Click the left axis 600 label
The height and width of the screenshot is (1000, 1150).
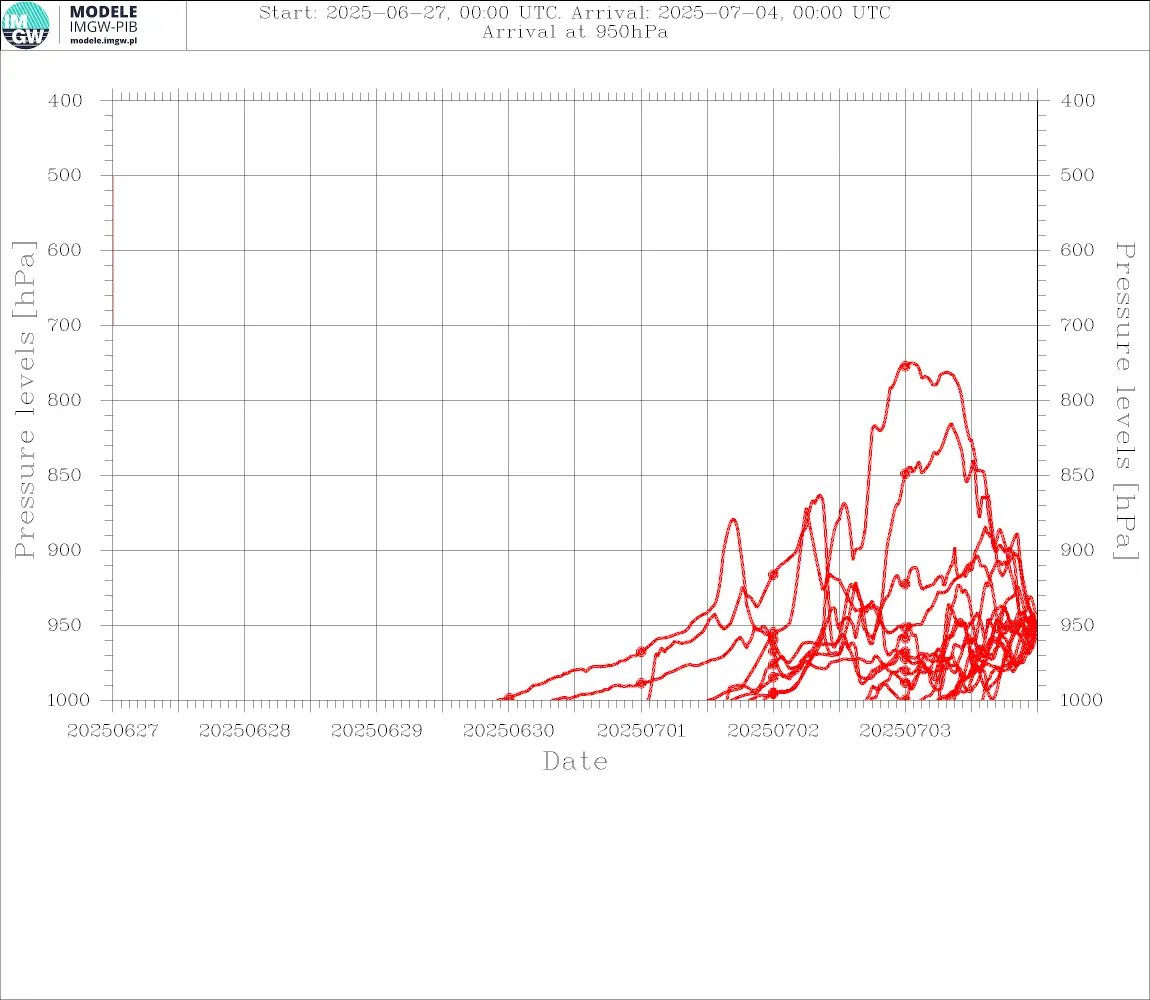65,250
